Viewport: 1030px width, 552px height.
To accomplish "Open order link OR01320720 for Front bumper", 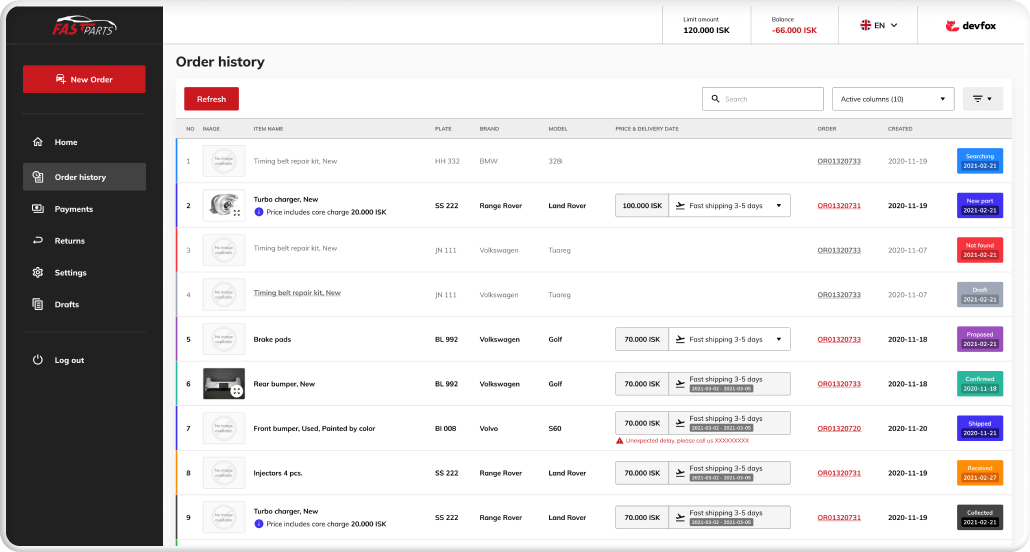I will 838,428.
